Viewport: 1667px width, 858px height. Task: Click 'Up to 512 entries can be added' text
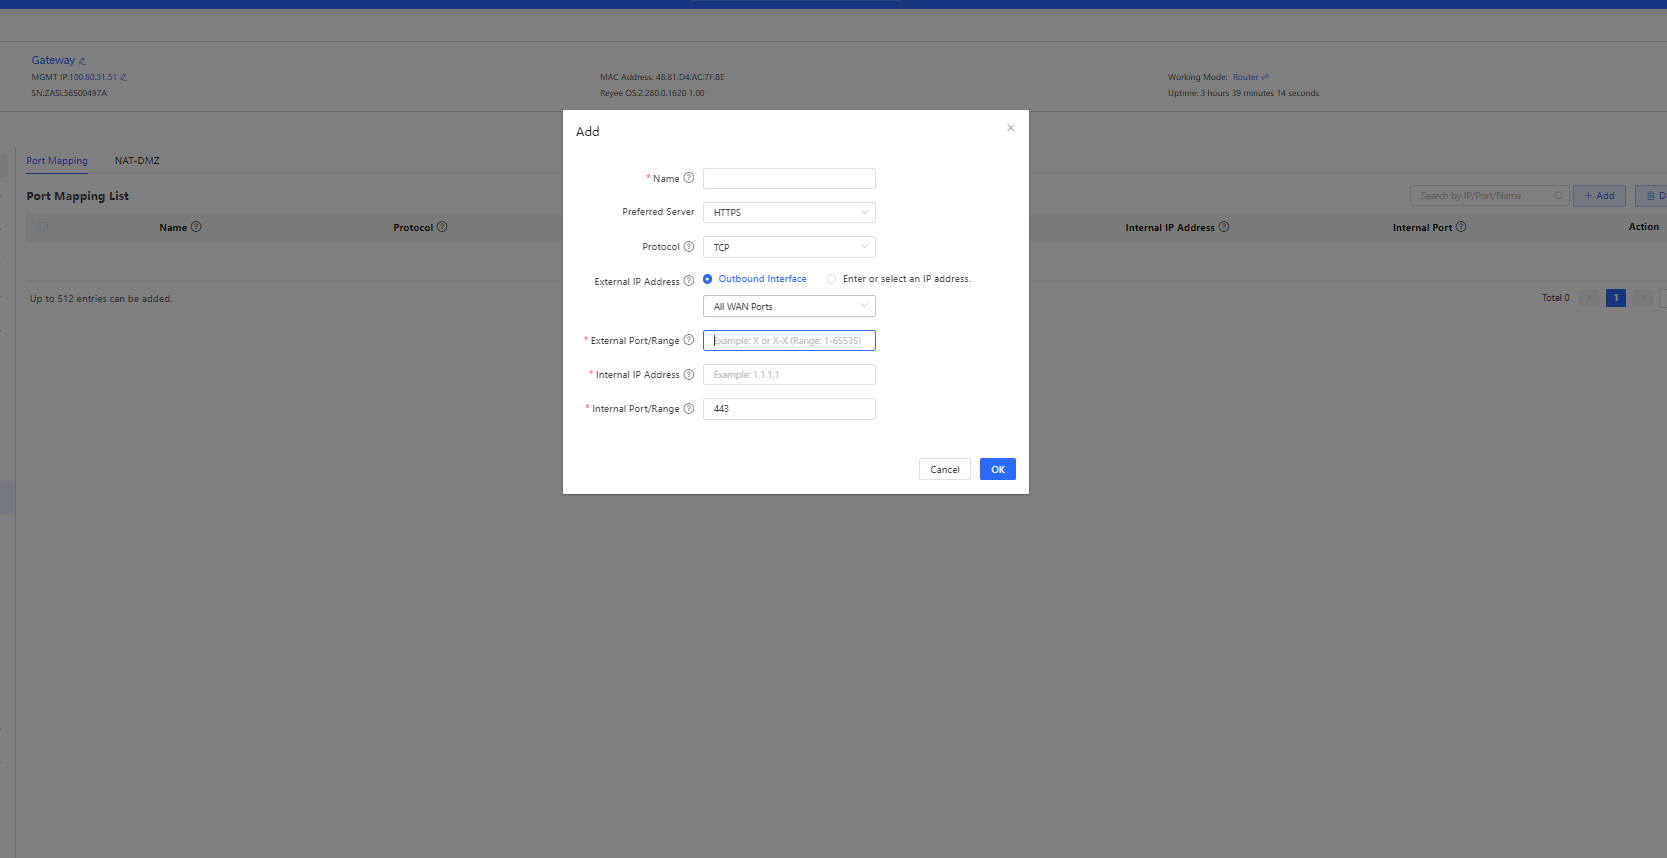(101, 299)
